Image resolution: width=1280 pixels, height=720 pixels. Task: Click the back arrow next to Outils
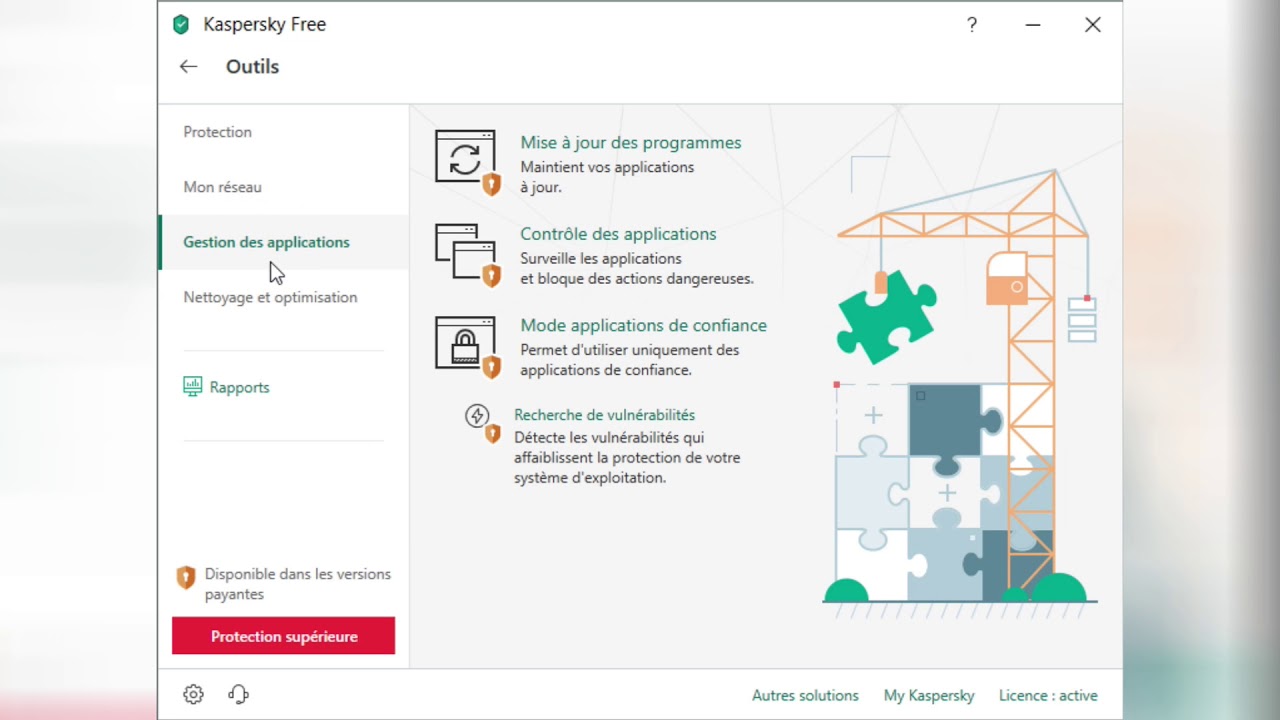(188, 67)
